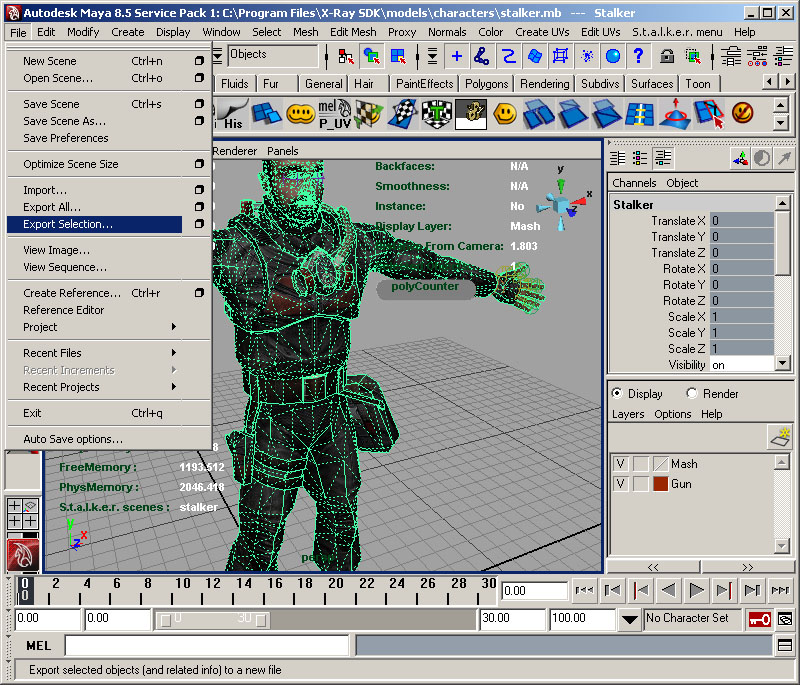The width and height of the screenshot is (800, 685).
Task: Click the current time field showing 0.00
Action: point(534,590)
